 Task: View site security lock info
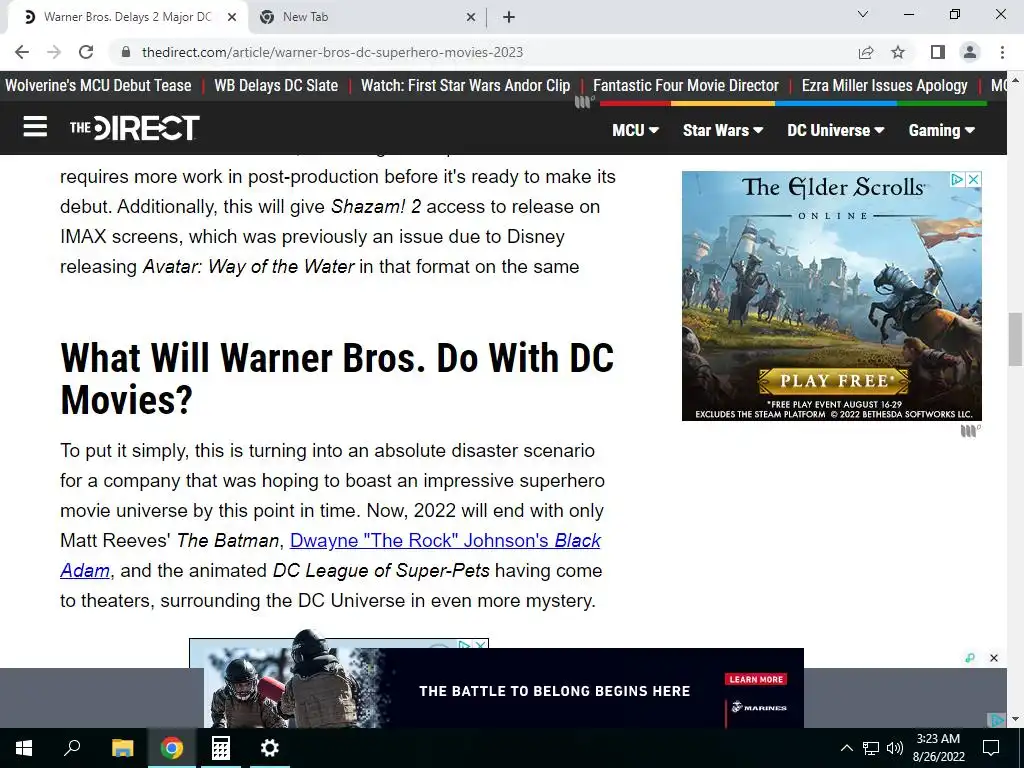tap(127, 52)
